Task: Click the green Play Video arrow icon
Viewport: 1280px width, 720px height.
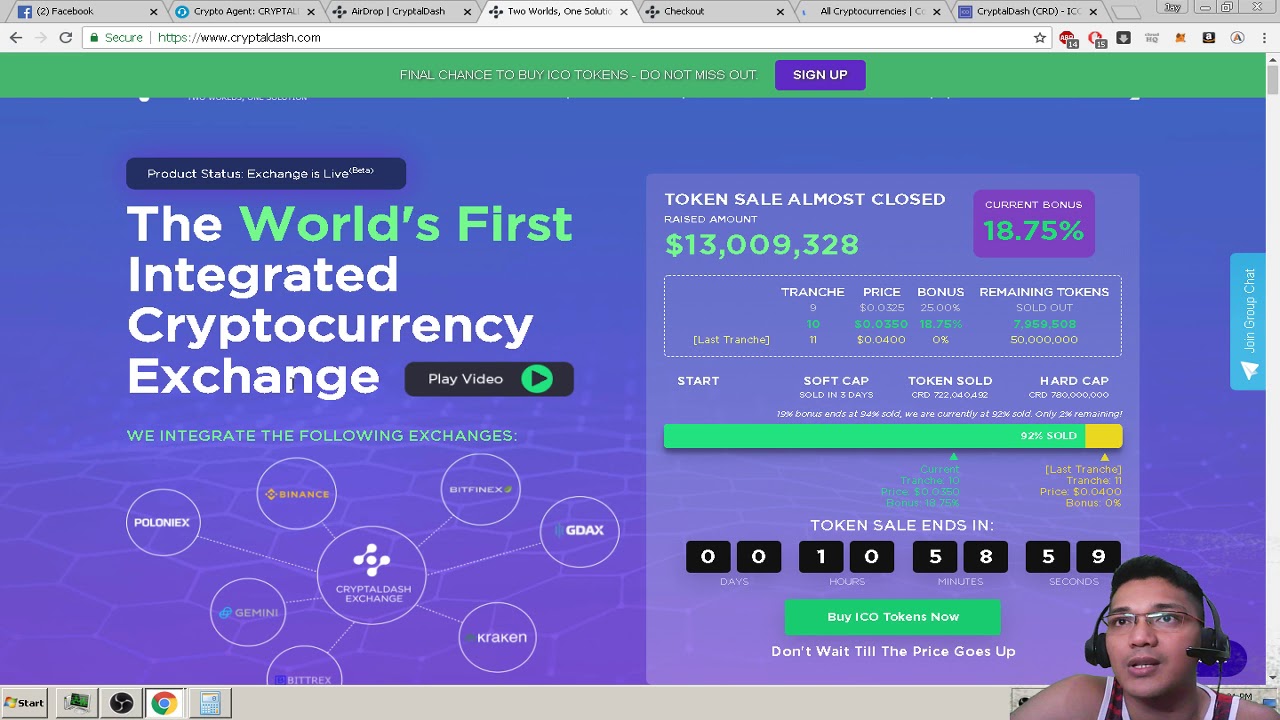Action: click(537, 379)
